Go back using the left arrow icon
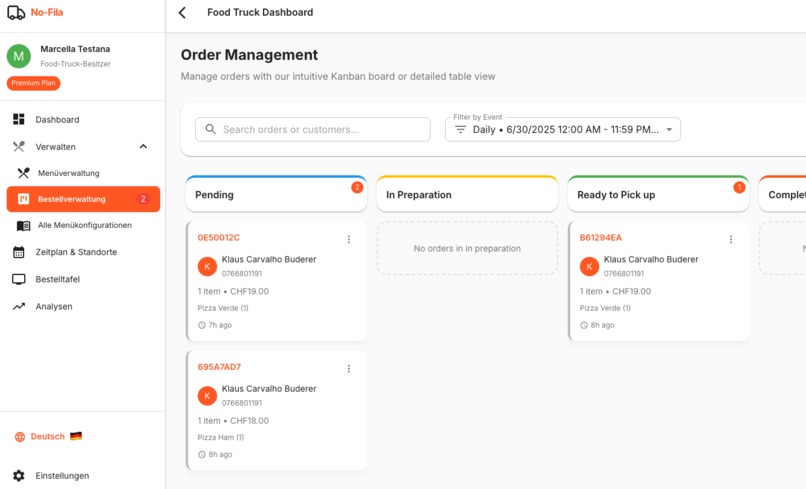The height and width of the screenshot is (489, 806). tap(182, 12)
